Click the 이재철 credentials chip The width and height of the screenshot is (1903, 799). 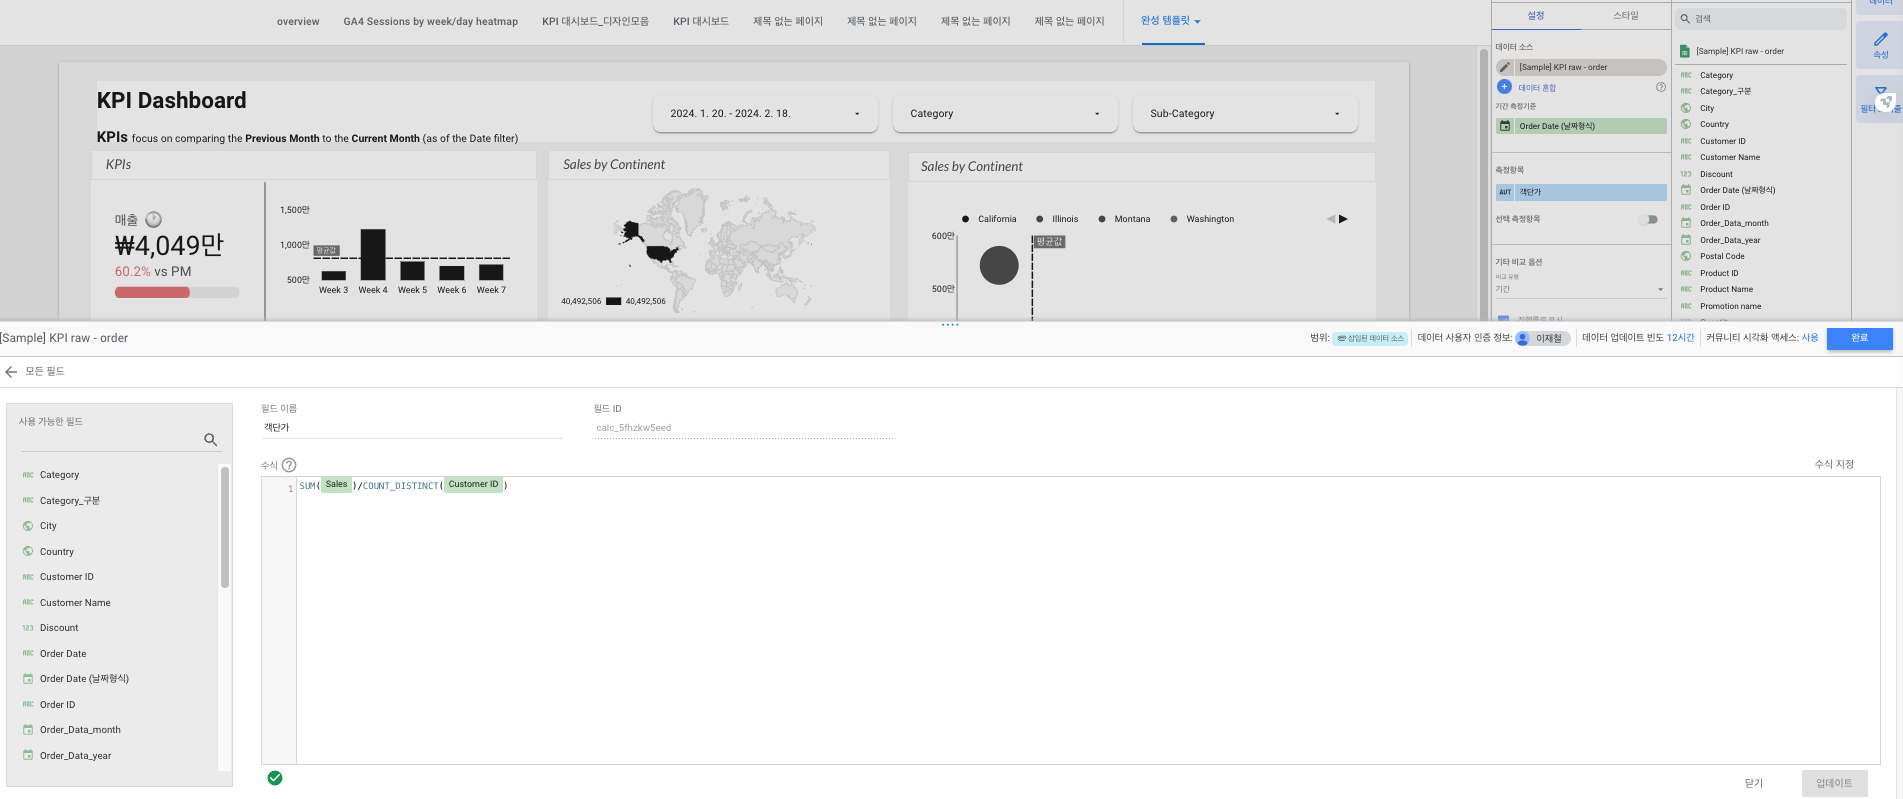[x=1542, y=338]
